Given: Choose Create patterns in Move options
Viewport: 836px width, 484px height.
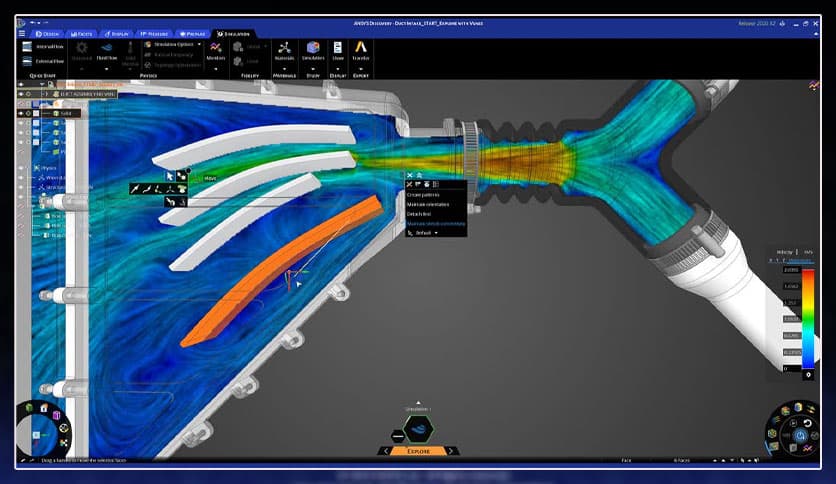Looking at the screenshot, I should point(423,195).
